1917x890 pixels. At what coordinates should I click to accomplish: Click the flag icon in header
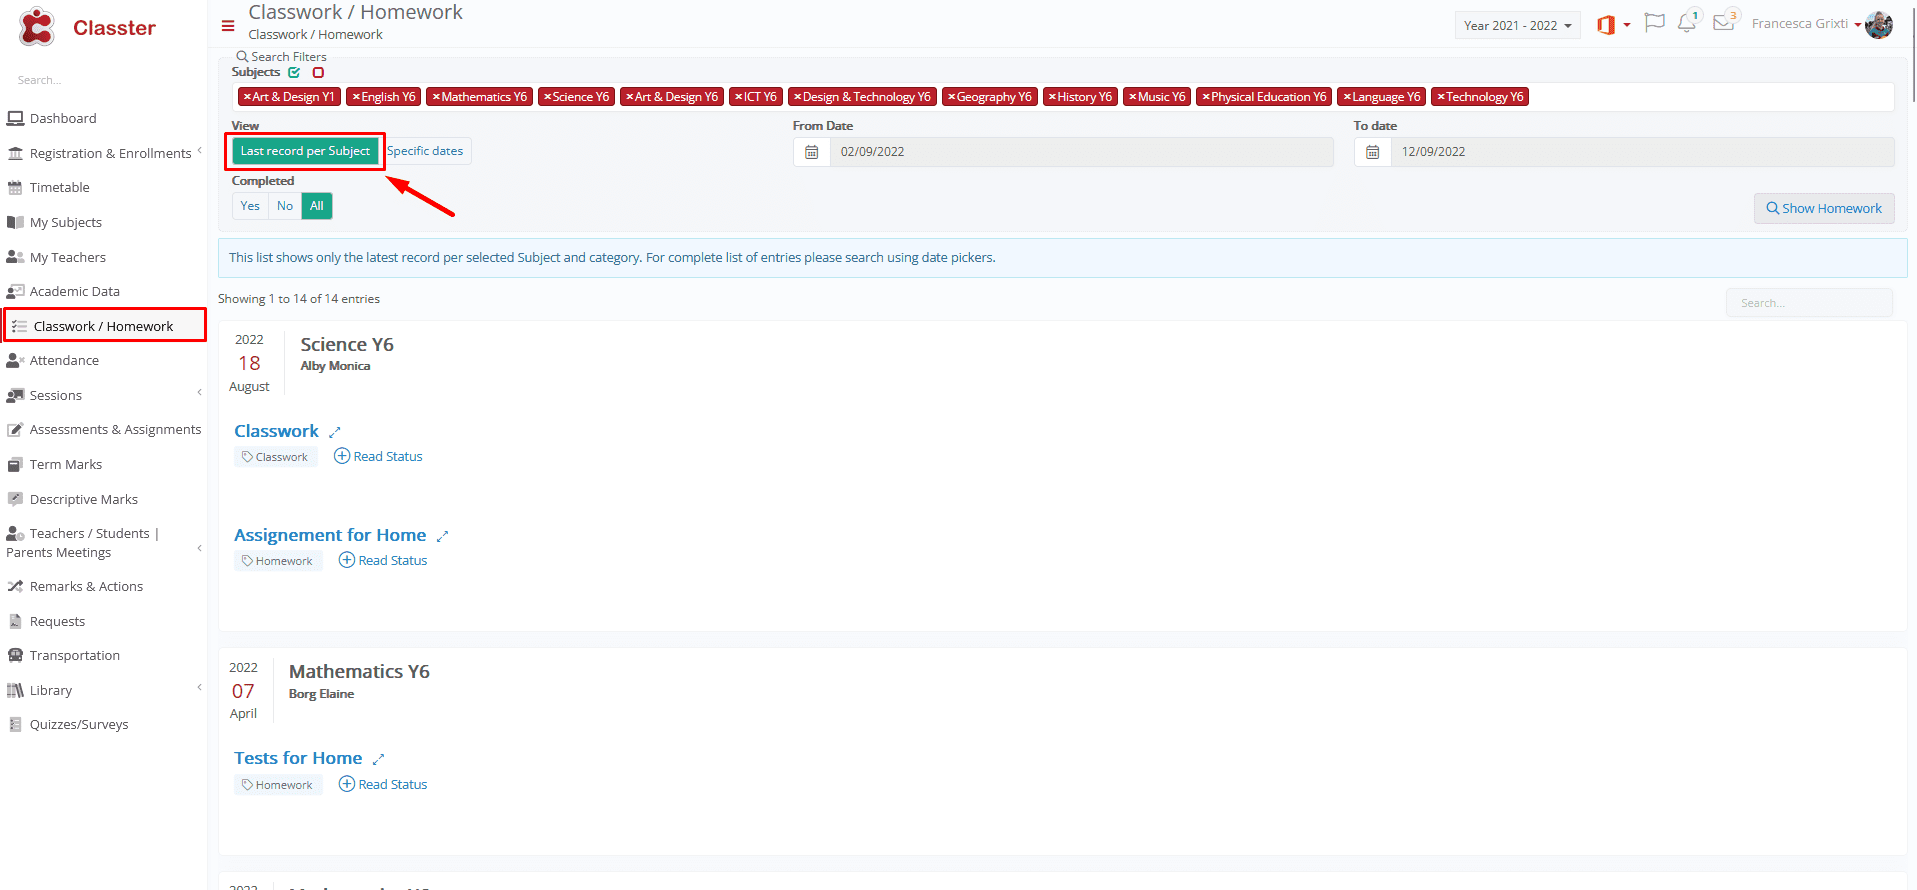click(x=1655, y=22)
